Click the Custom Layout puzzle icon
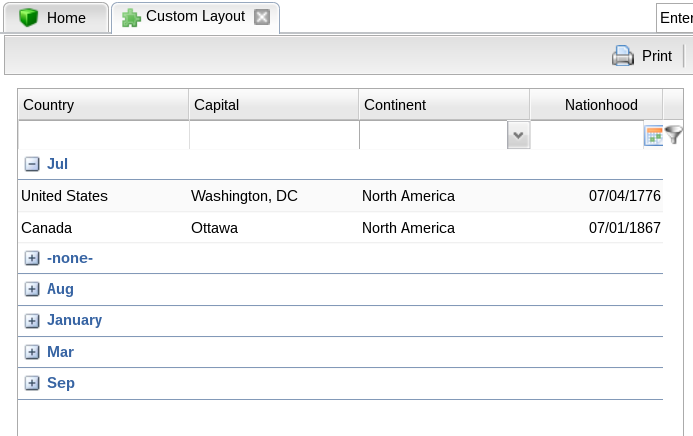This screenshot has height=436, width=693. [x=131, y=17]
